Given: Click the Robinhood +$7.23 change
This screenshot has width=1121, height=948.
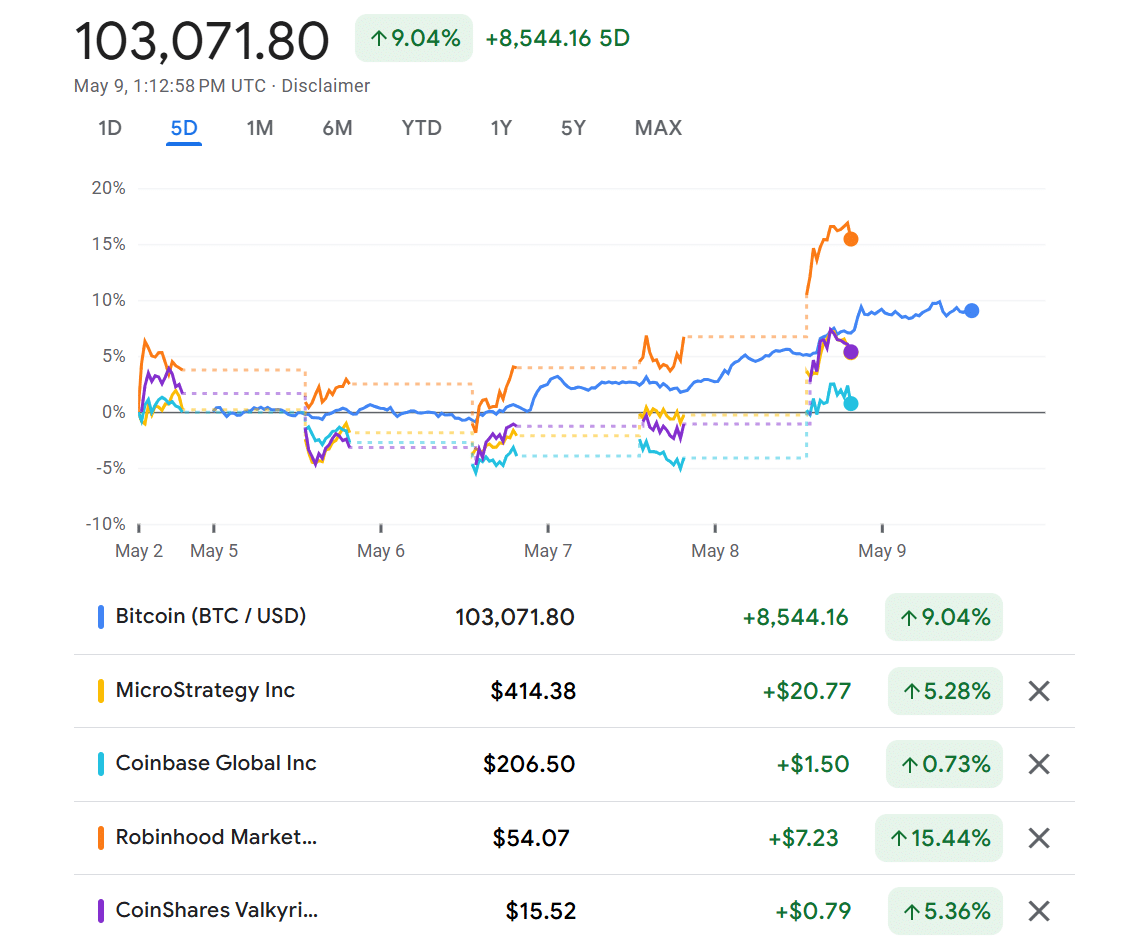Looking at the screenshot, I should point(803,838).
